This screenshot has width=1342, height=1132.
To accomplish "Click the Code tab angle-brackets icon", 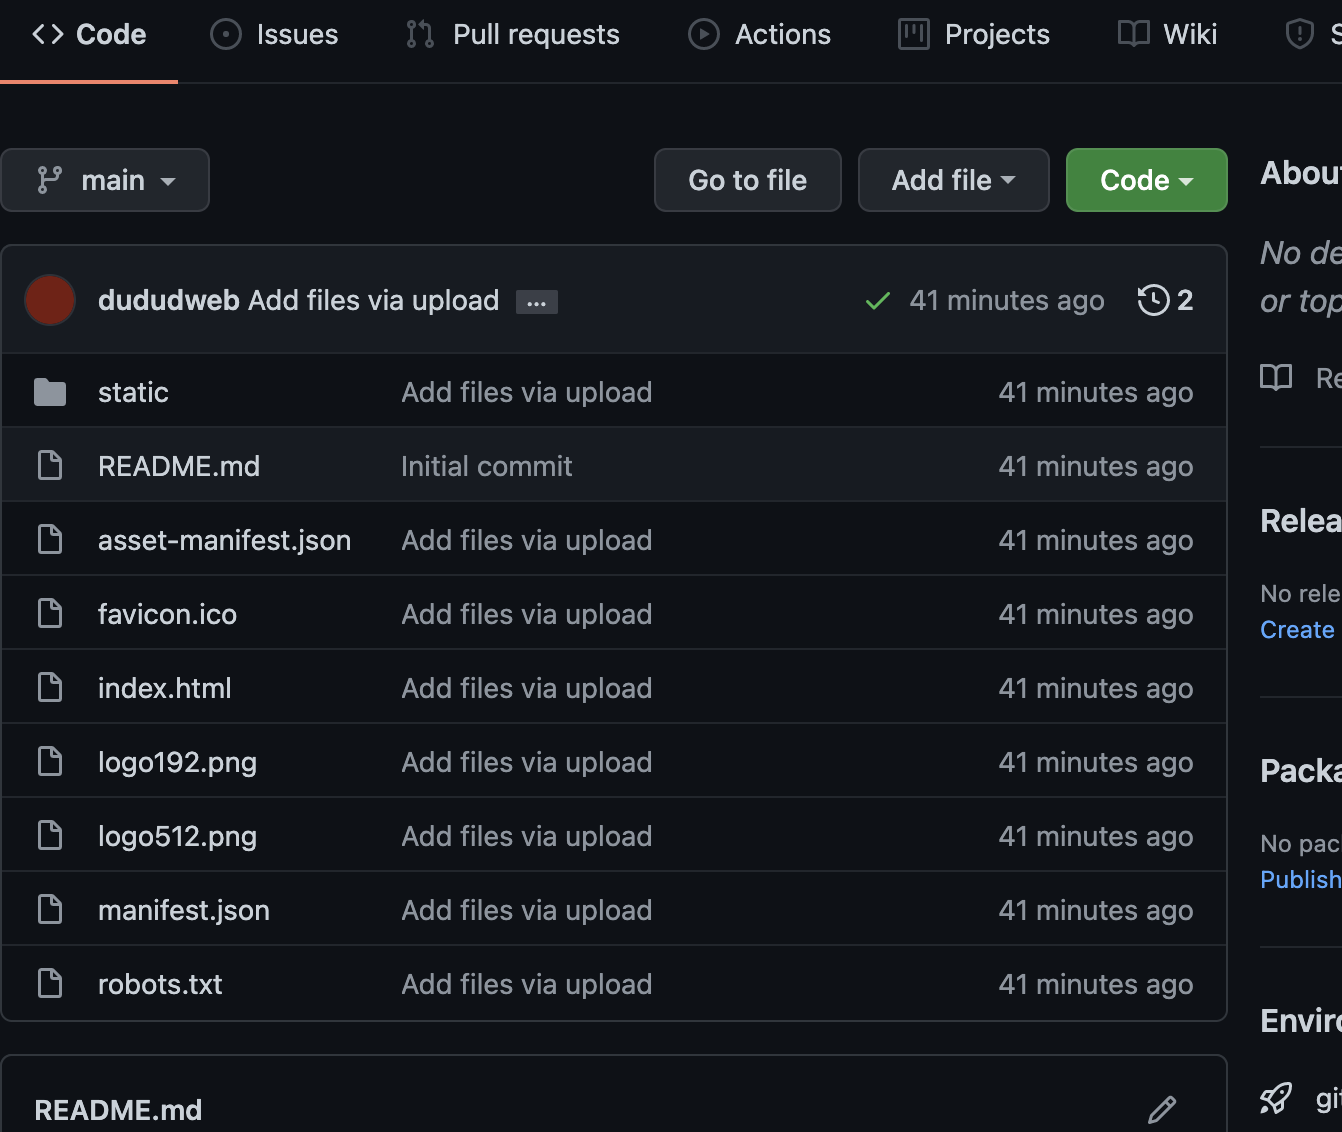I will (48, 35).
